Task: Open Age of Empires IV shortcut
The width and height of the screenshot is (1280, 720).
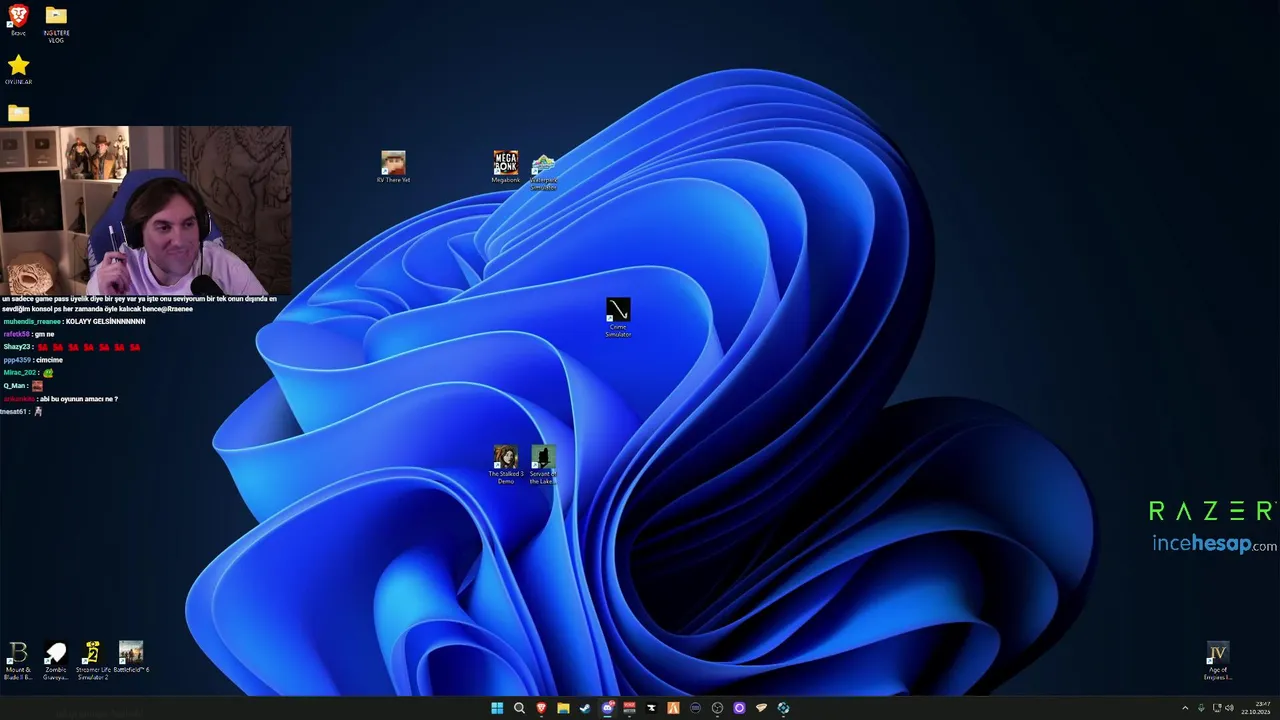Action: [x=1217, y=662]
